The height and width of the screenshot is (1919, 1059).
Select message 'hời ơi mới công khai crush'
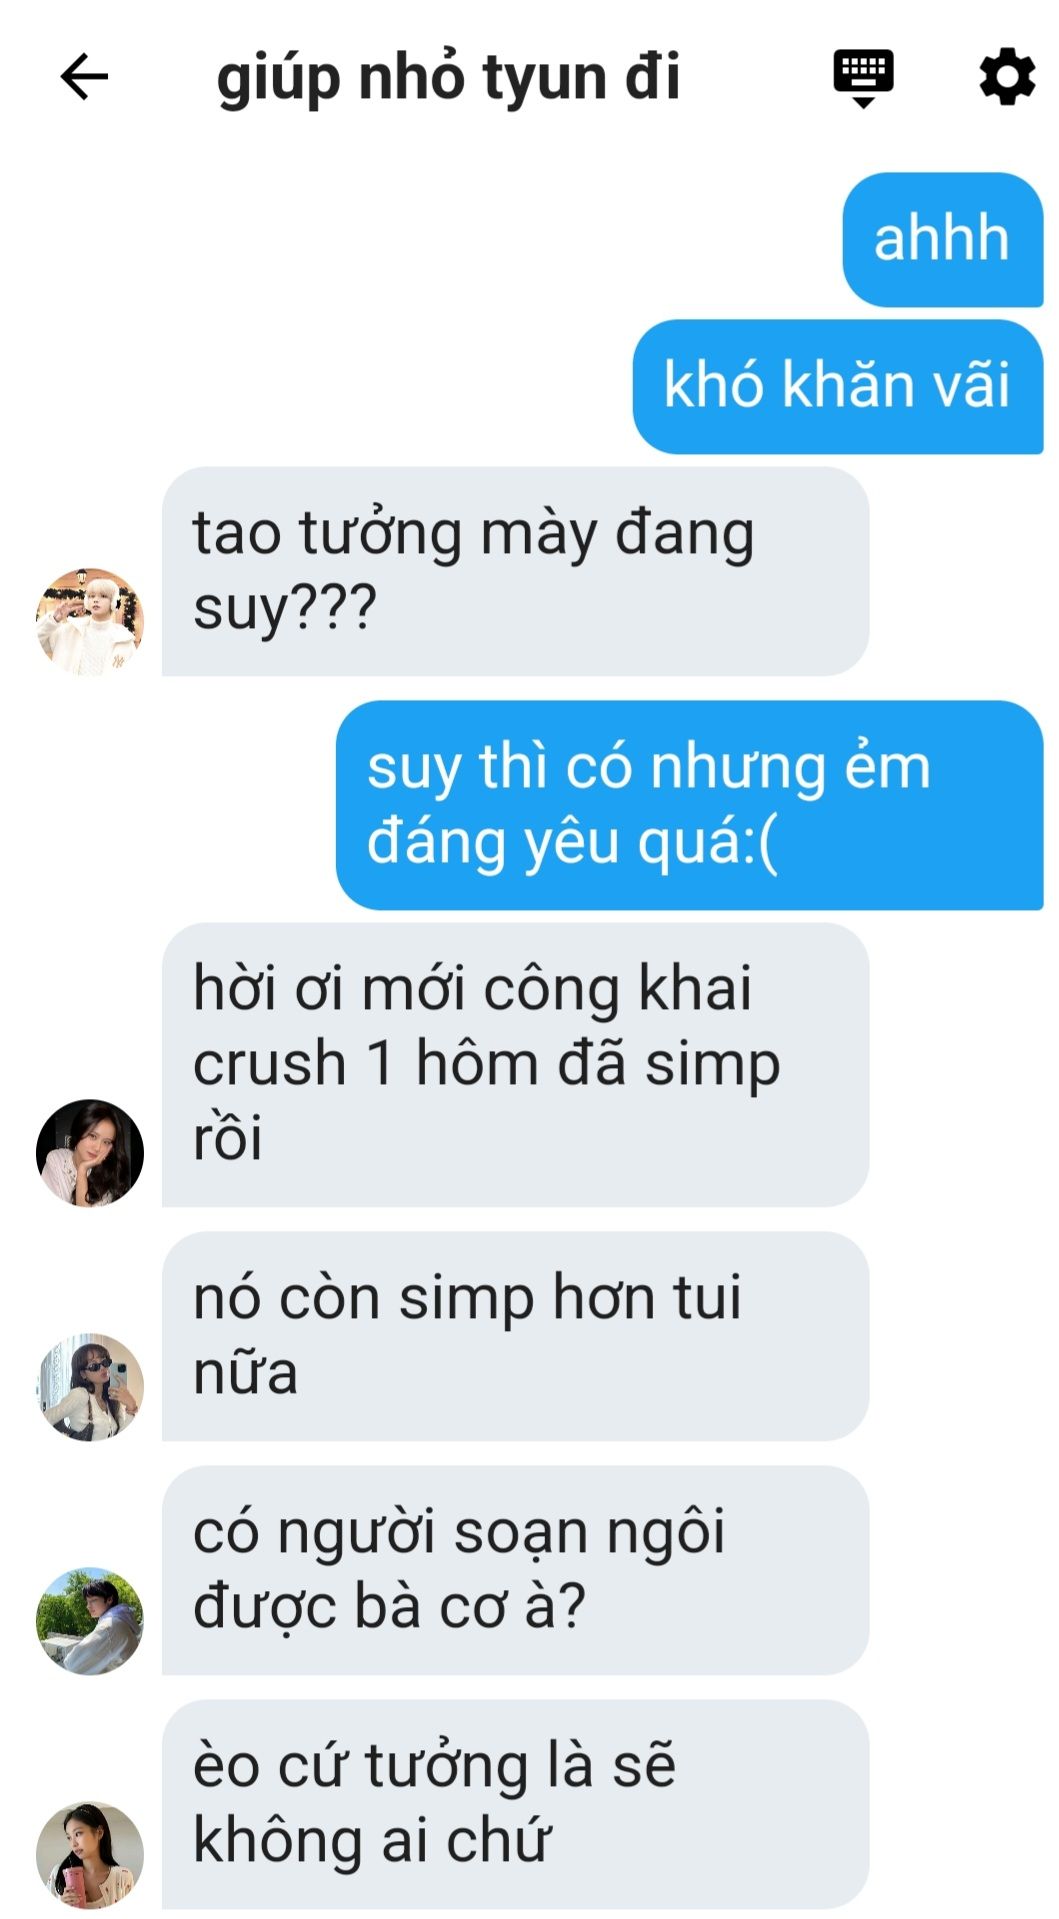pos(515,1064)
